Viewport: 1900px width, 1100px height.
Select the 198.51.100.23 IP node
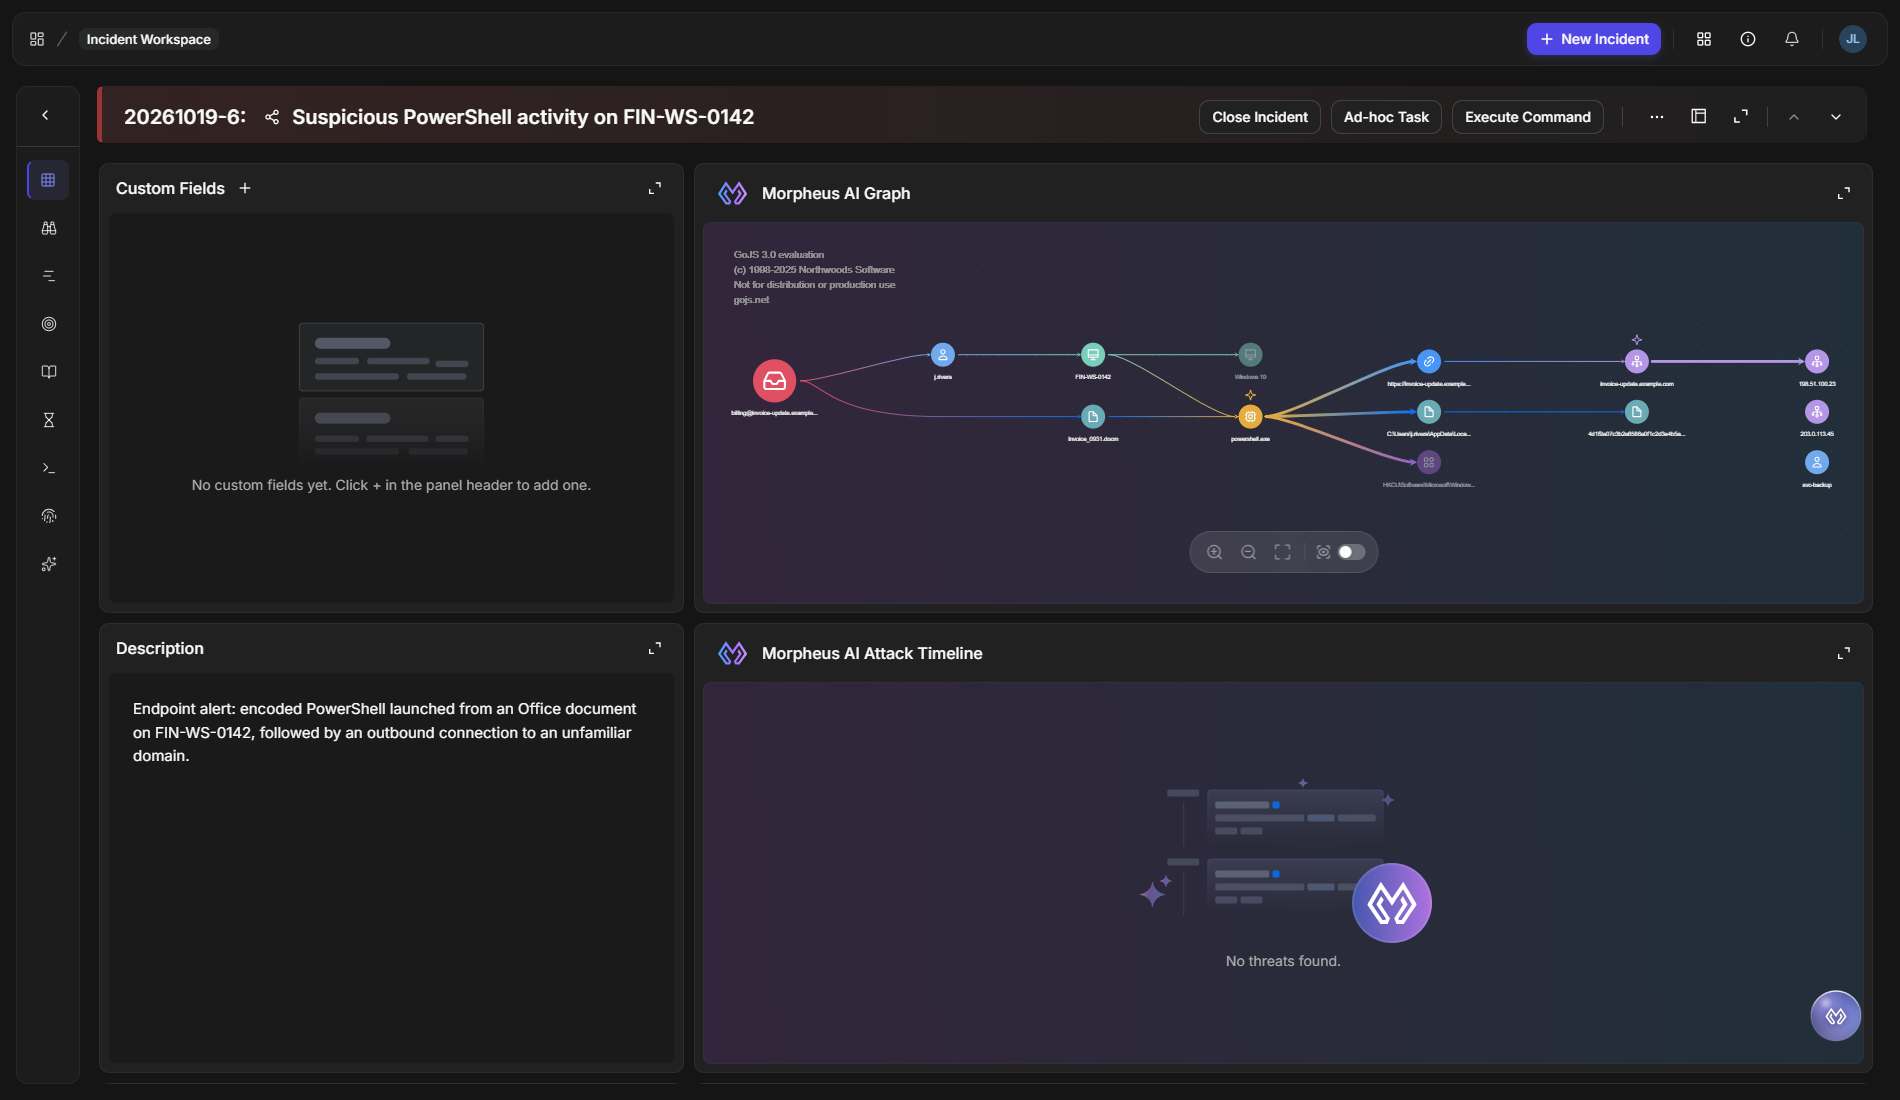[x=1817, y=362]
